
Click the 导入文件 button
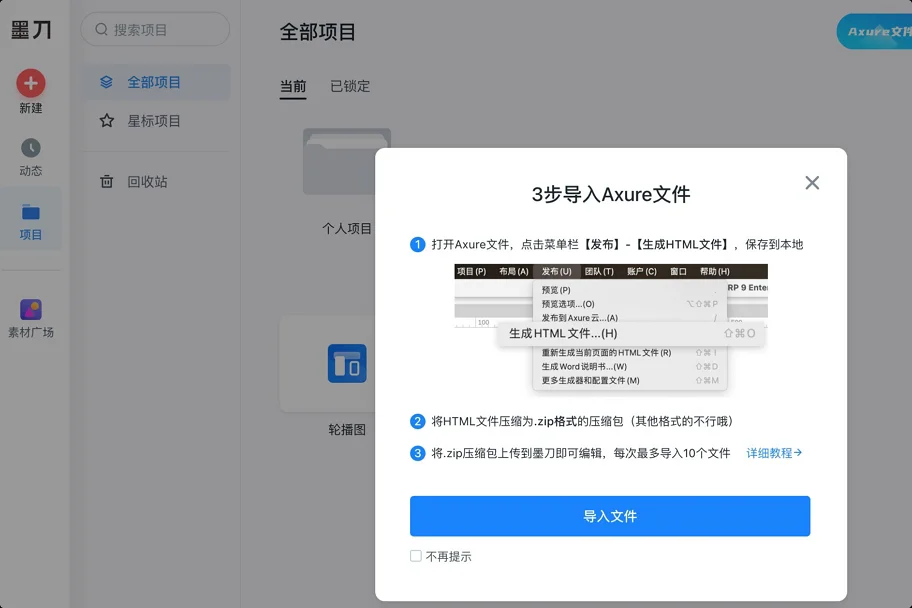coord(610,516)
